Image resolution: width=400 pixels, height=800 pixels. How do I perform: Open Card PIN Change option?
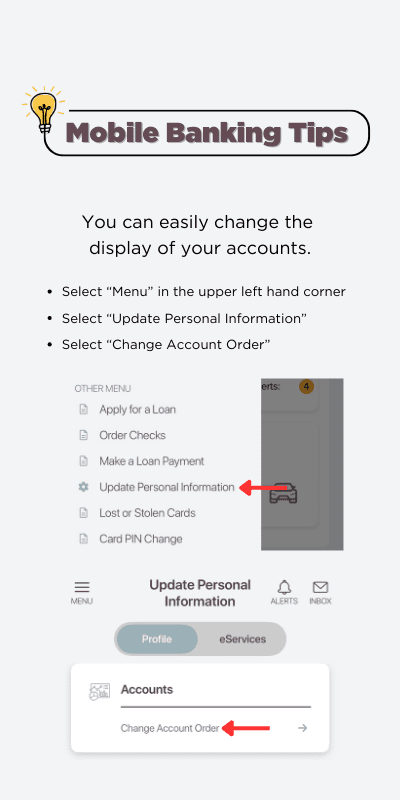click(x=141, y=539)
